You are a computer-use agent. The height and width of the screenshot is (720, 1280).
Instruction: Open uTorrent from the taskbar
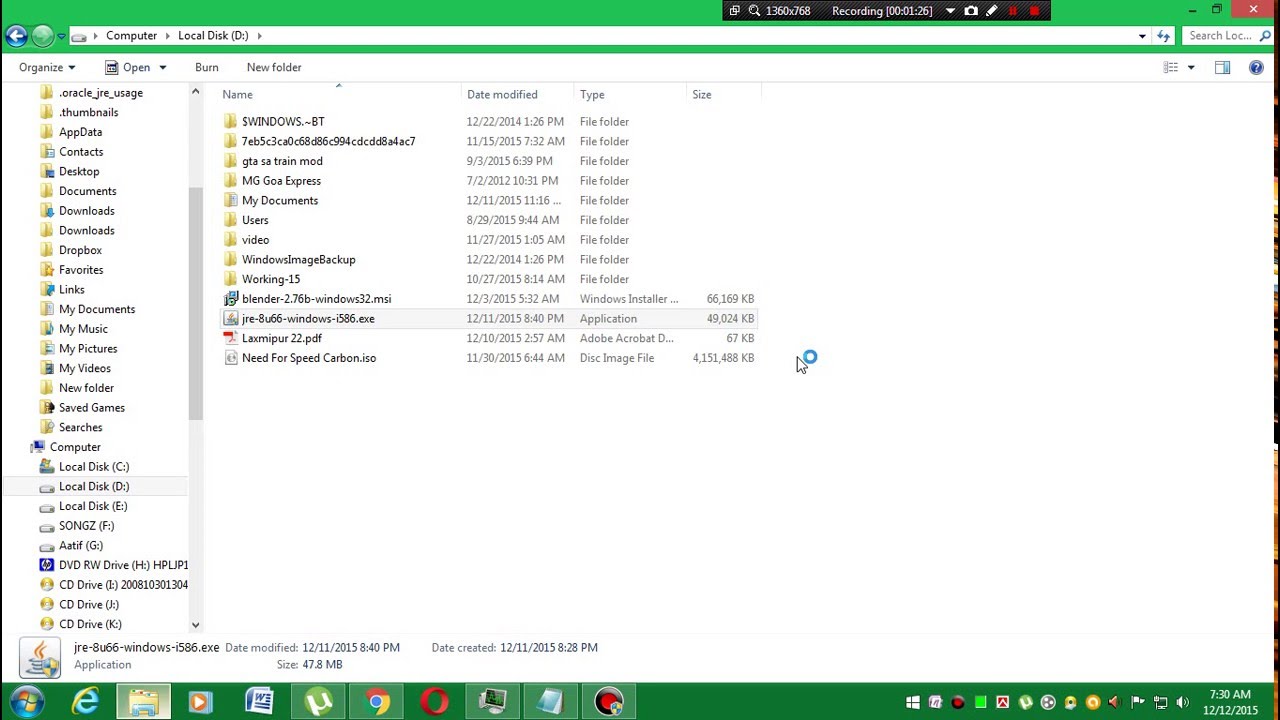318,702
